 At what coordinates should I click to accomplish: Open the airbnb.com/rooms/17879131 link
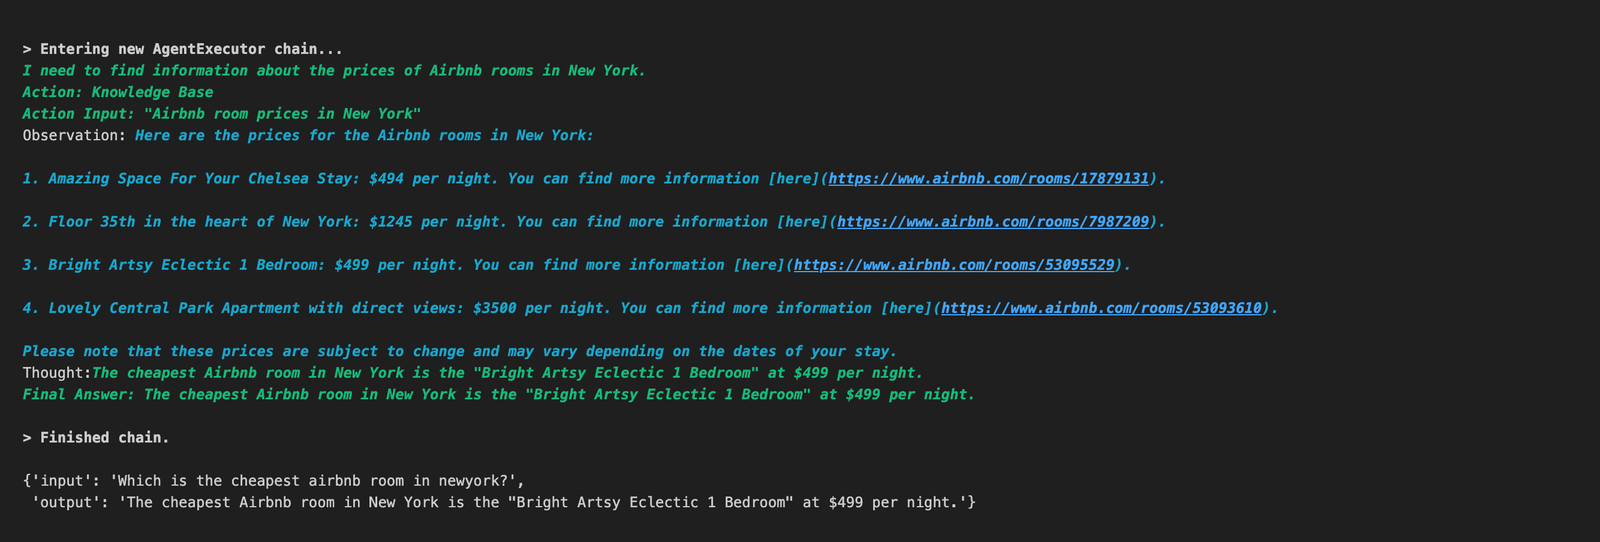(989, 179)
